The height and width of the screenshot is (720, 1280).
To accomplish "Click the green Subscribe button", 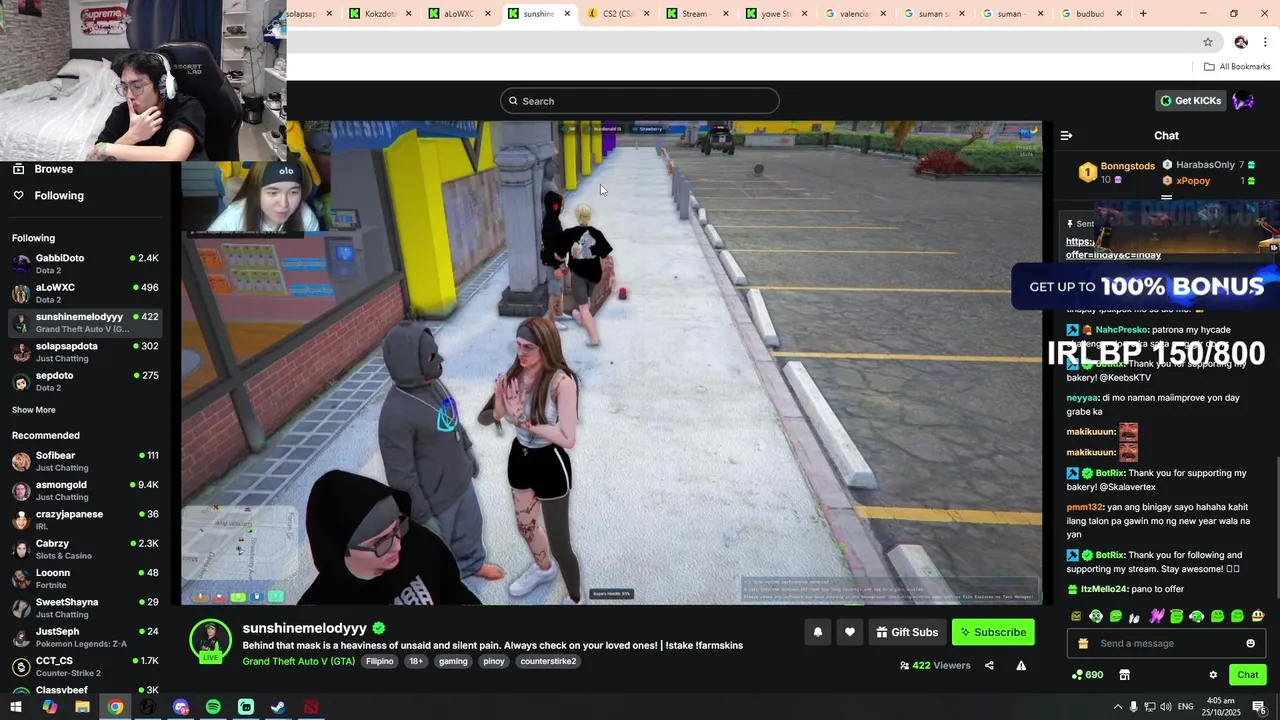I will click(x=993, y=632).
